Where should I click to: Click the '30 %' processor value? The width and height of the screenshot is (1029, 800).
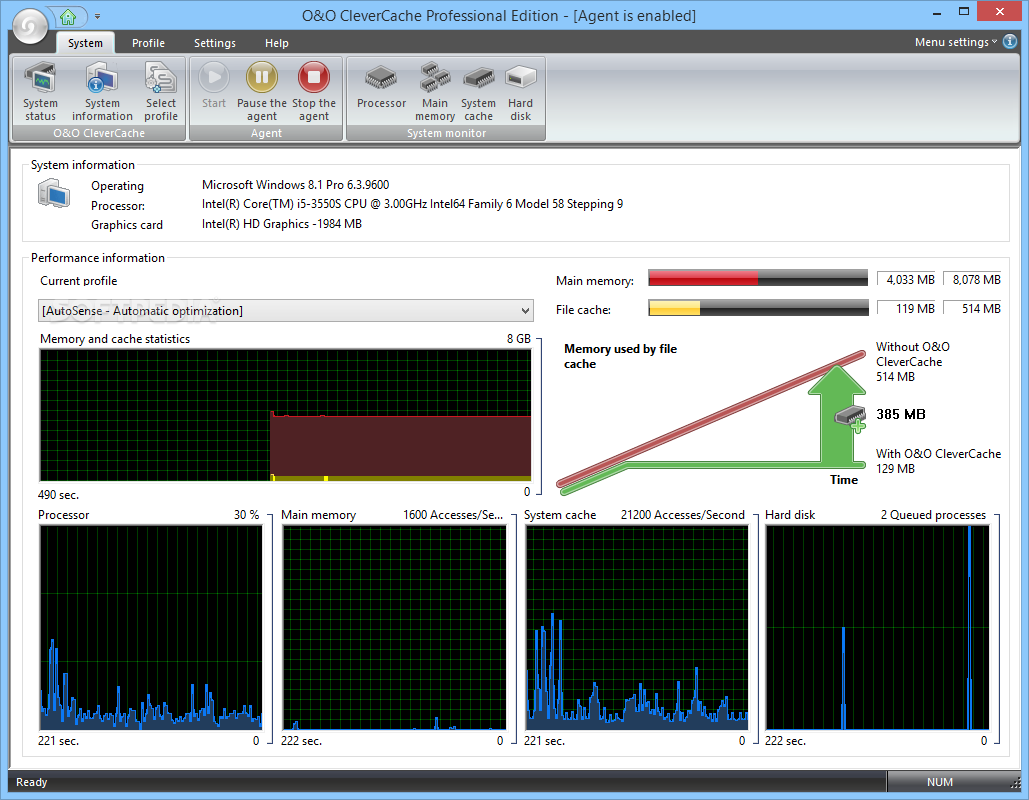tap(246, 515)
